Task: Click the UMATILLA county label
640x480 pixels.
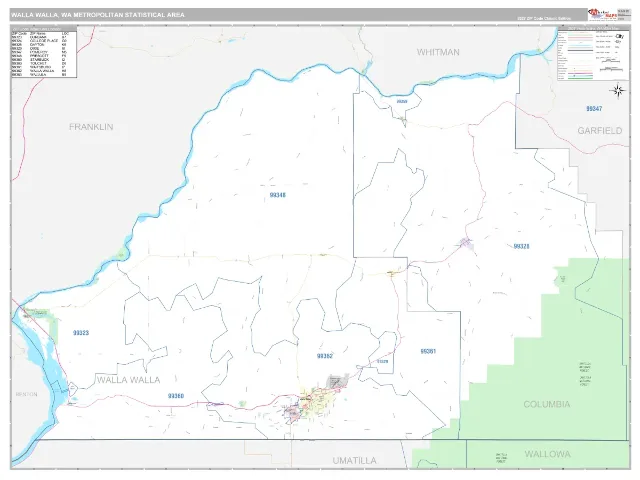Action: click(354, 461)
